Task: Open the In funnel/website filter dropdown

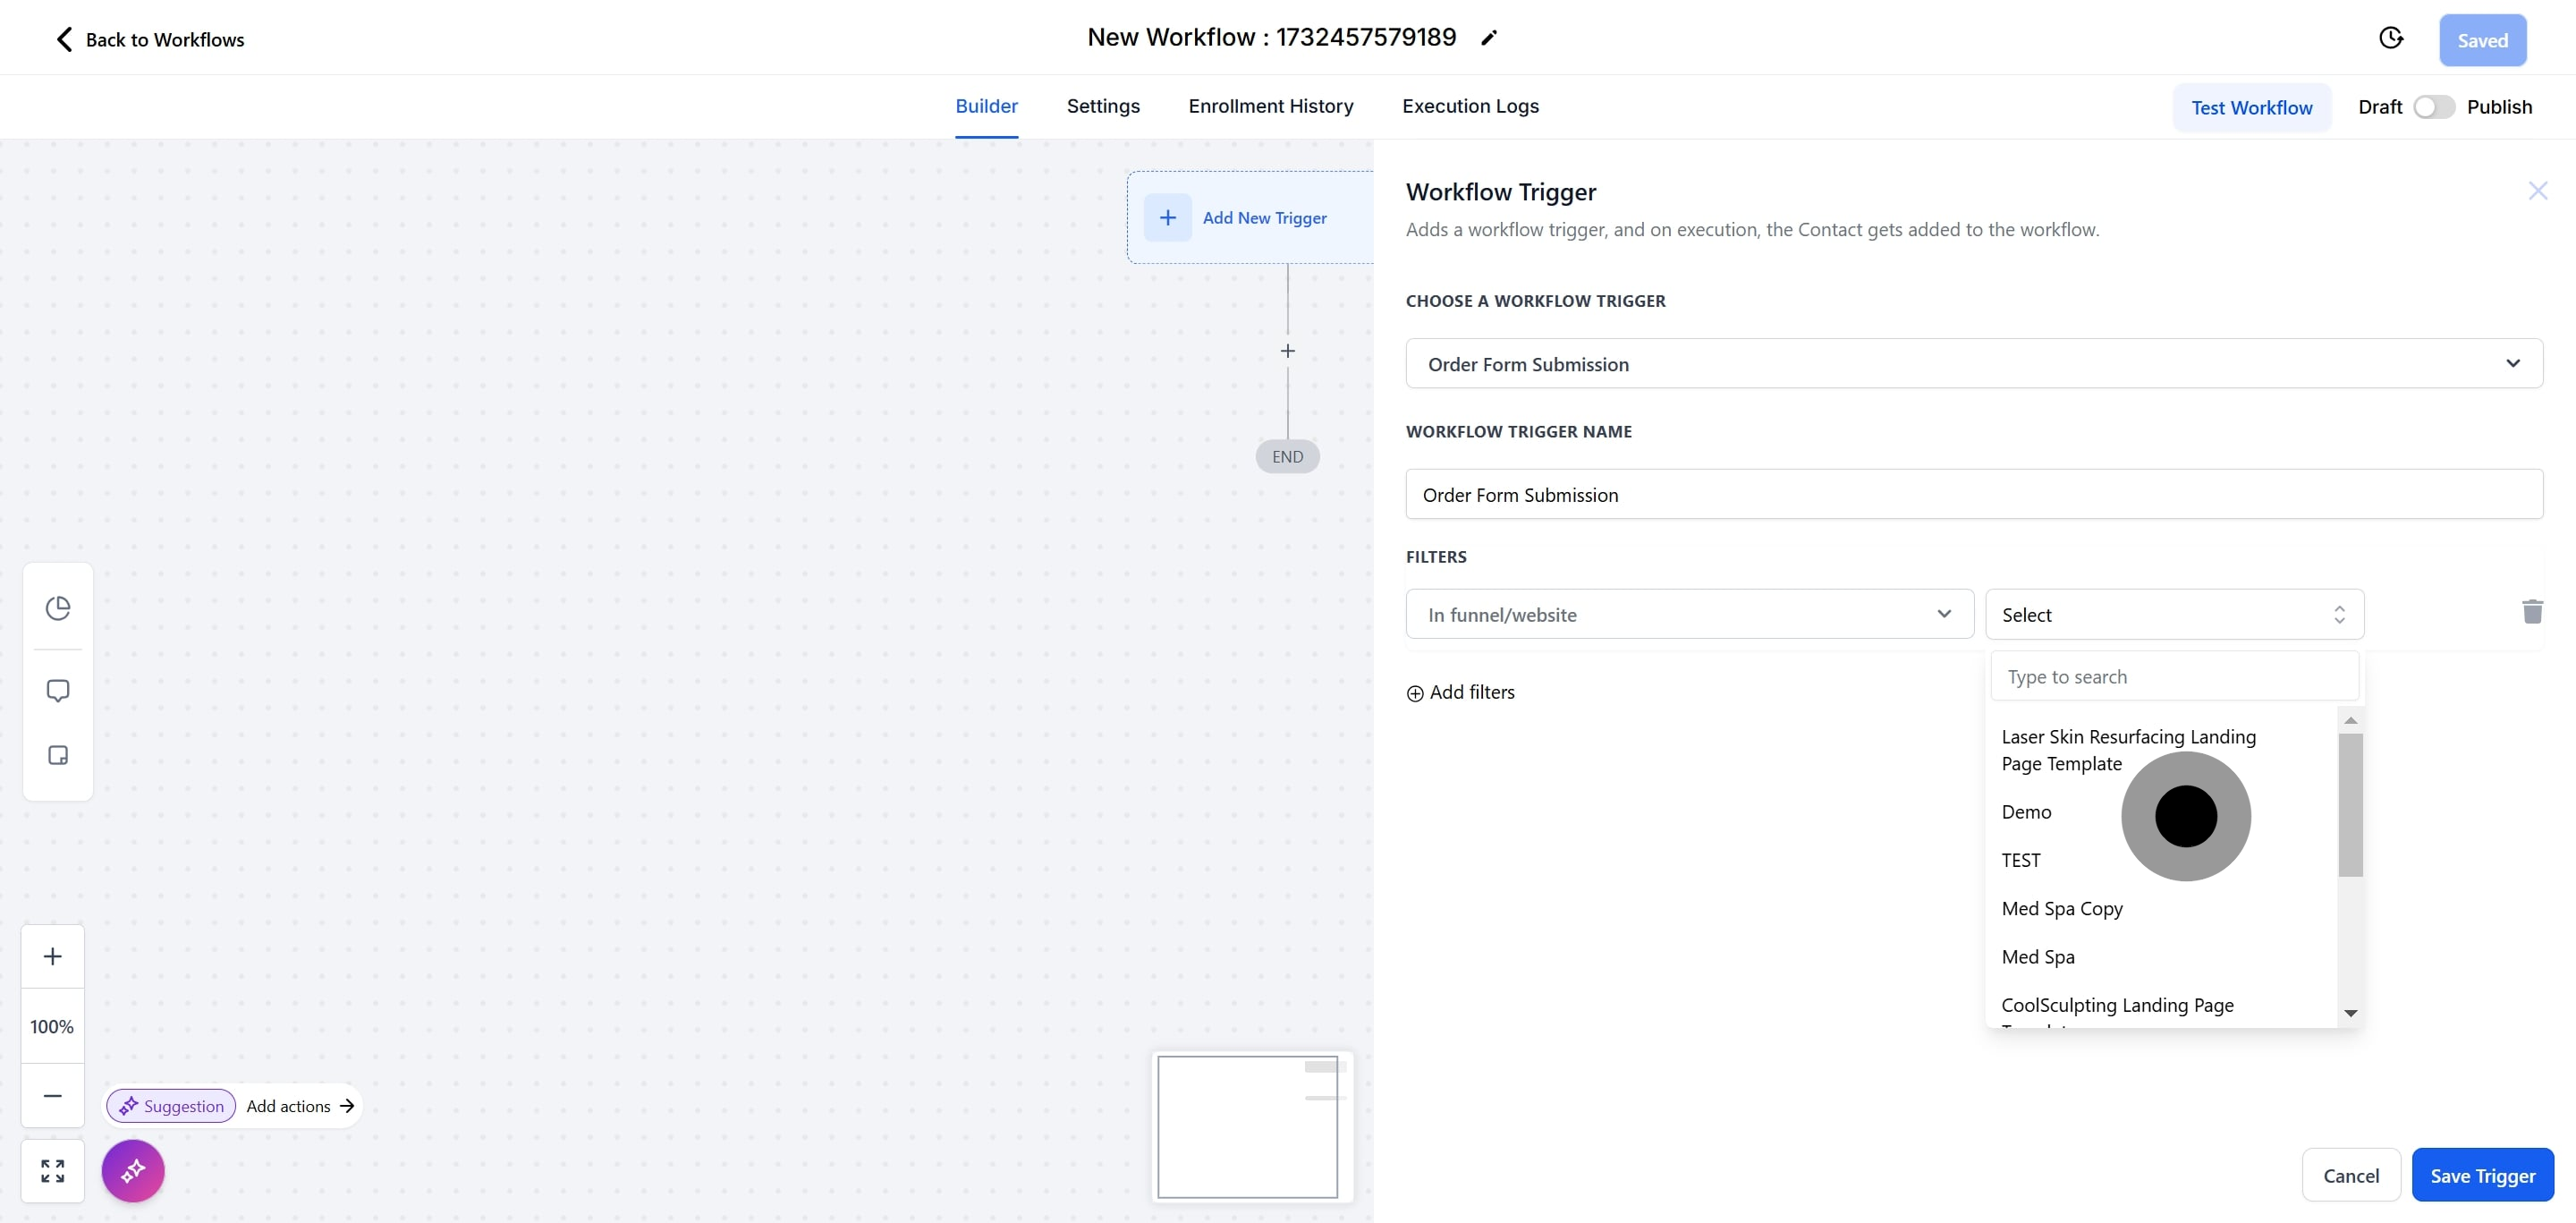Action: 1689,615
